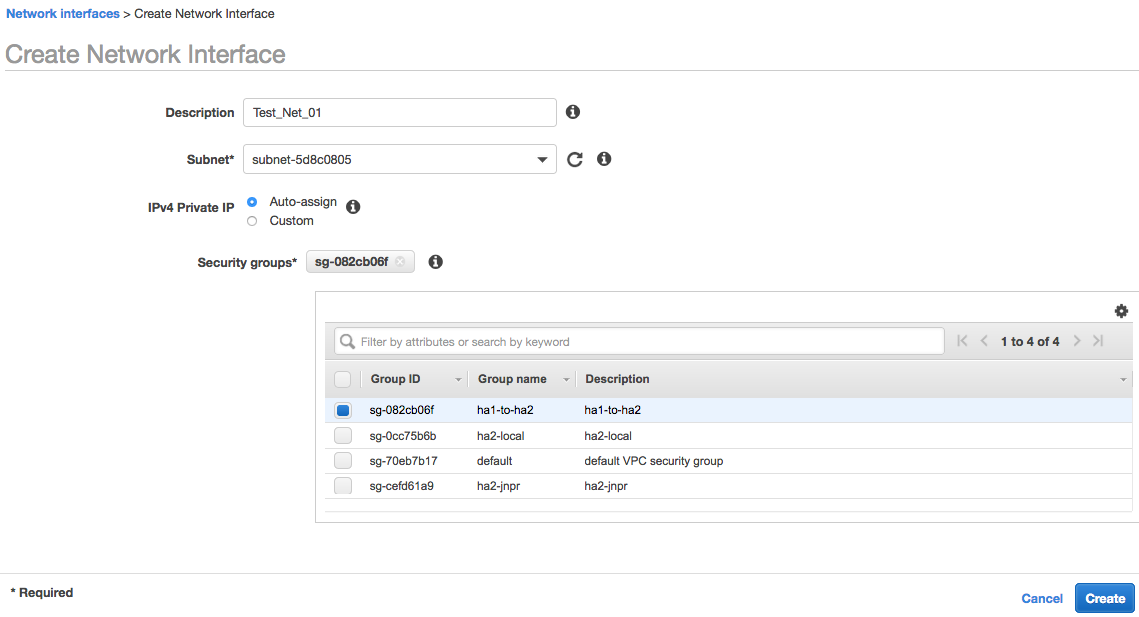Click the info icon beside Description field
The width and height of the screenshot is (1139, 617).
click(573, 112)
